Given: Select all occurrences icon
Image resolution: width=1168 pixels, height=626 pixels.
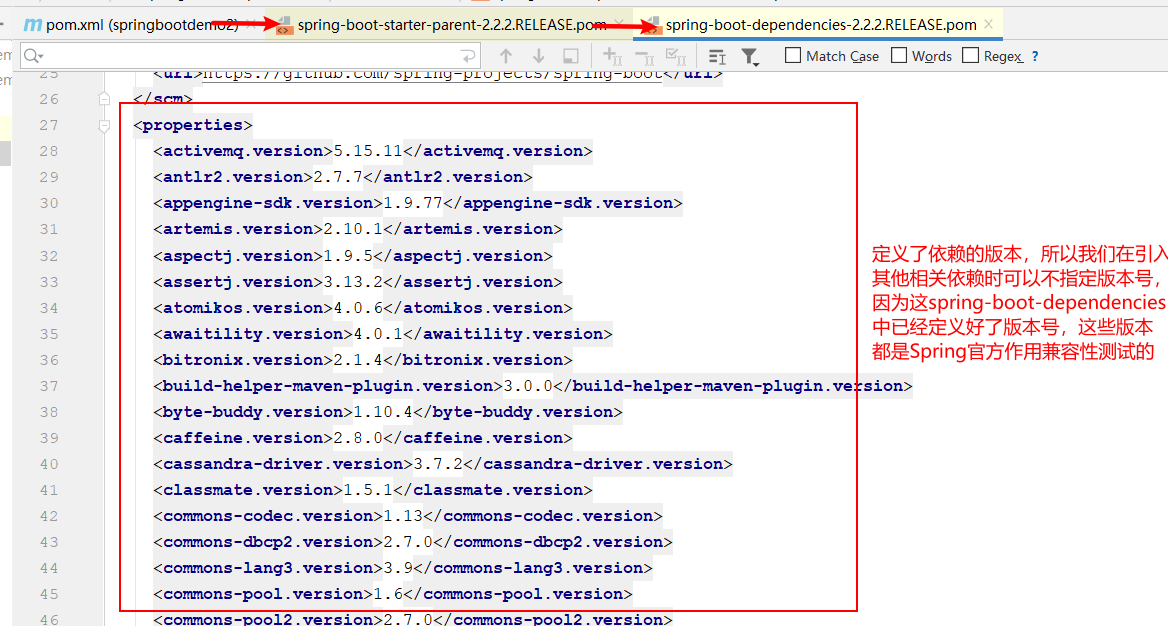Looking at the screenshot, I should pos(676,56).
